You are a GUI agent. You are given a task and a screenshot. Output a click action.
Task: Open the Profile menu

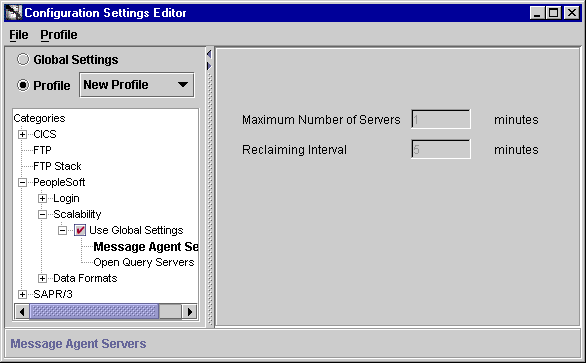tap(59, 35)
